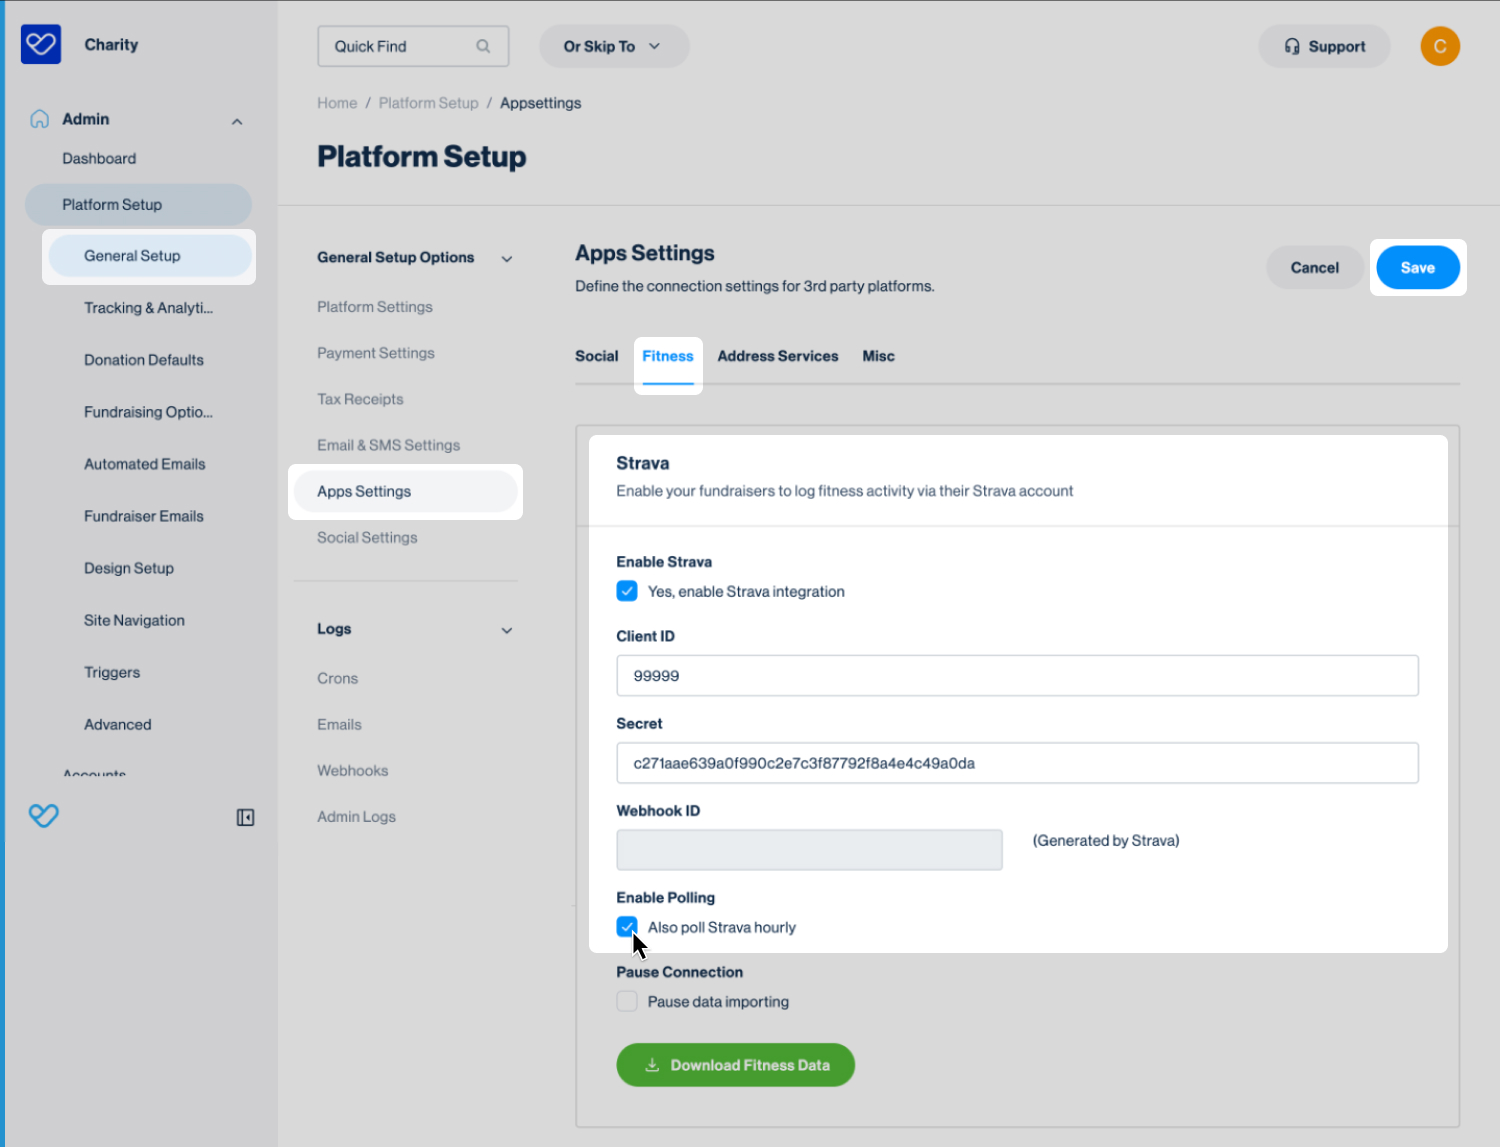Click the Admin home icon
This screenshot has width=1500, height=1147.
[39, 119]
